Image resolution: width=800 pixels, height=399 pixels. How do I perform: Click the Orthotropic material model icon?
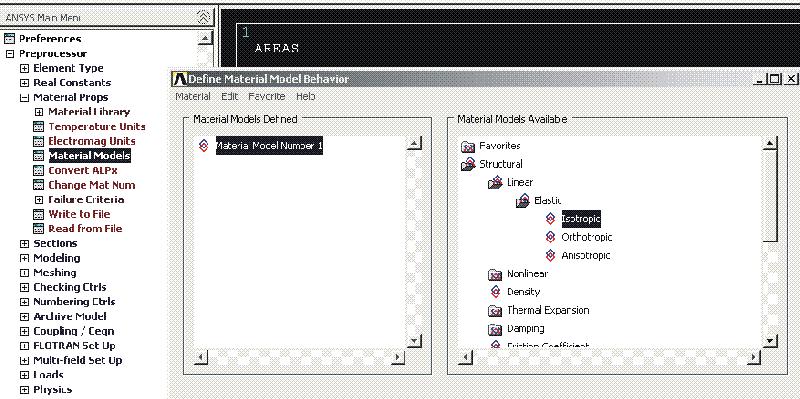[550, 237]
